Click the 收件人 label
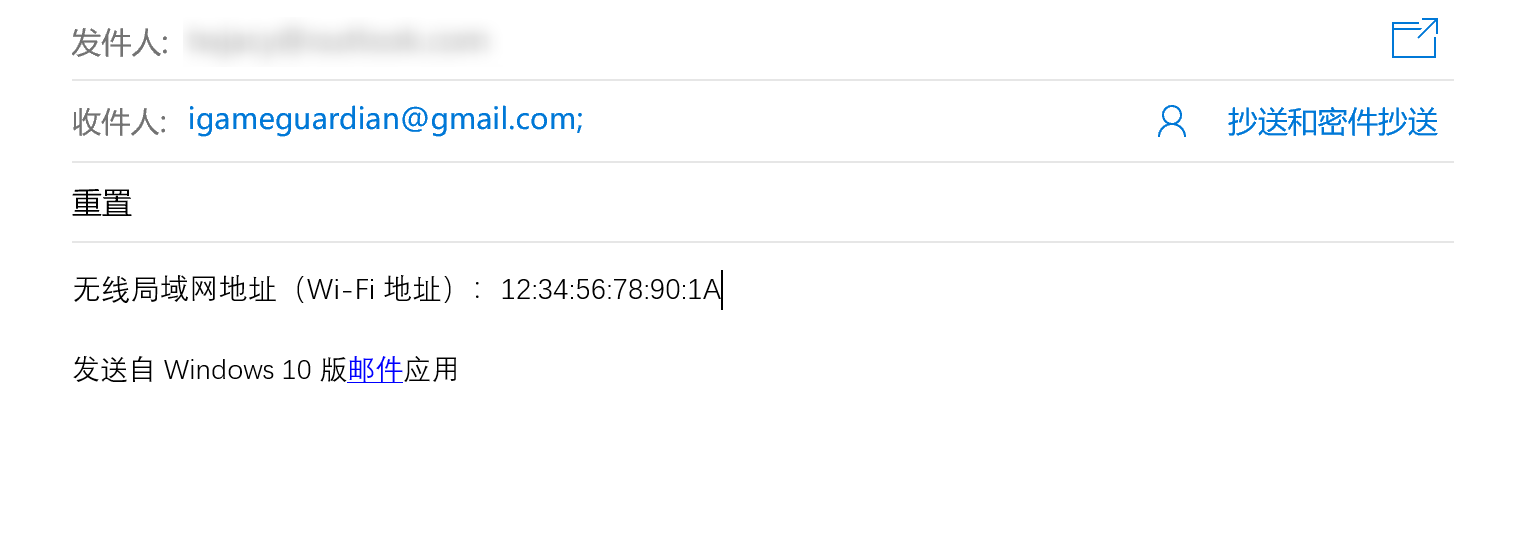Viewport: 1526px width, 538px height. [x=119, y=122]
